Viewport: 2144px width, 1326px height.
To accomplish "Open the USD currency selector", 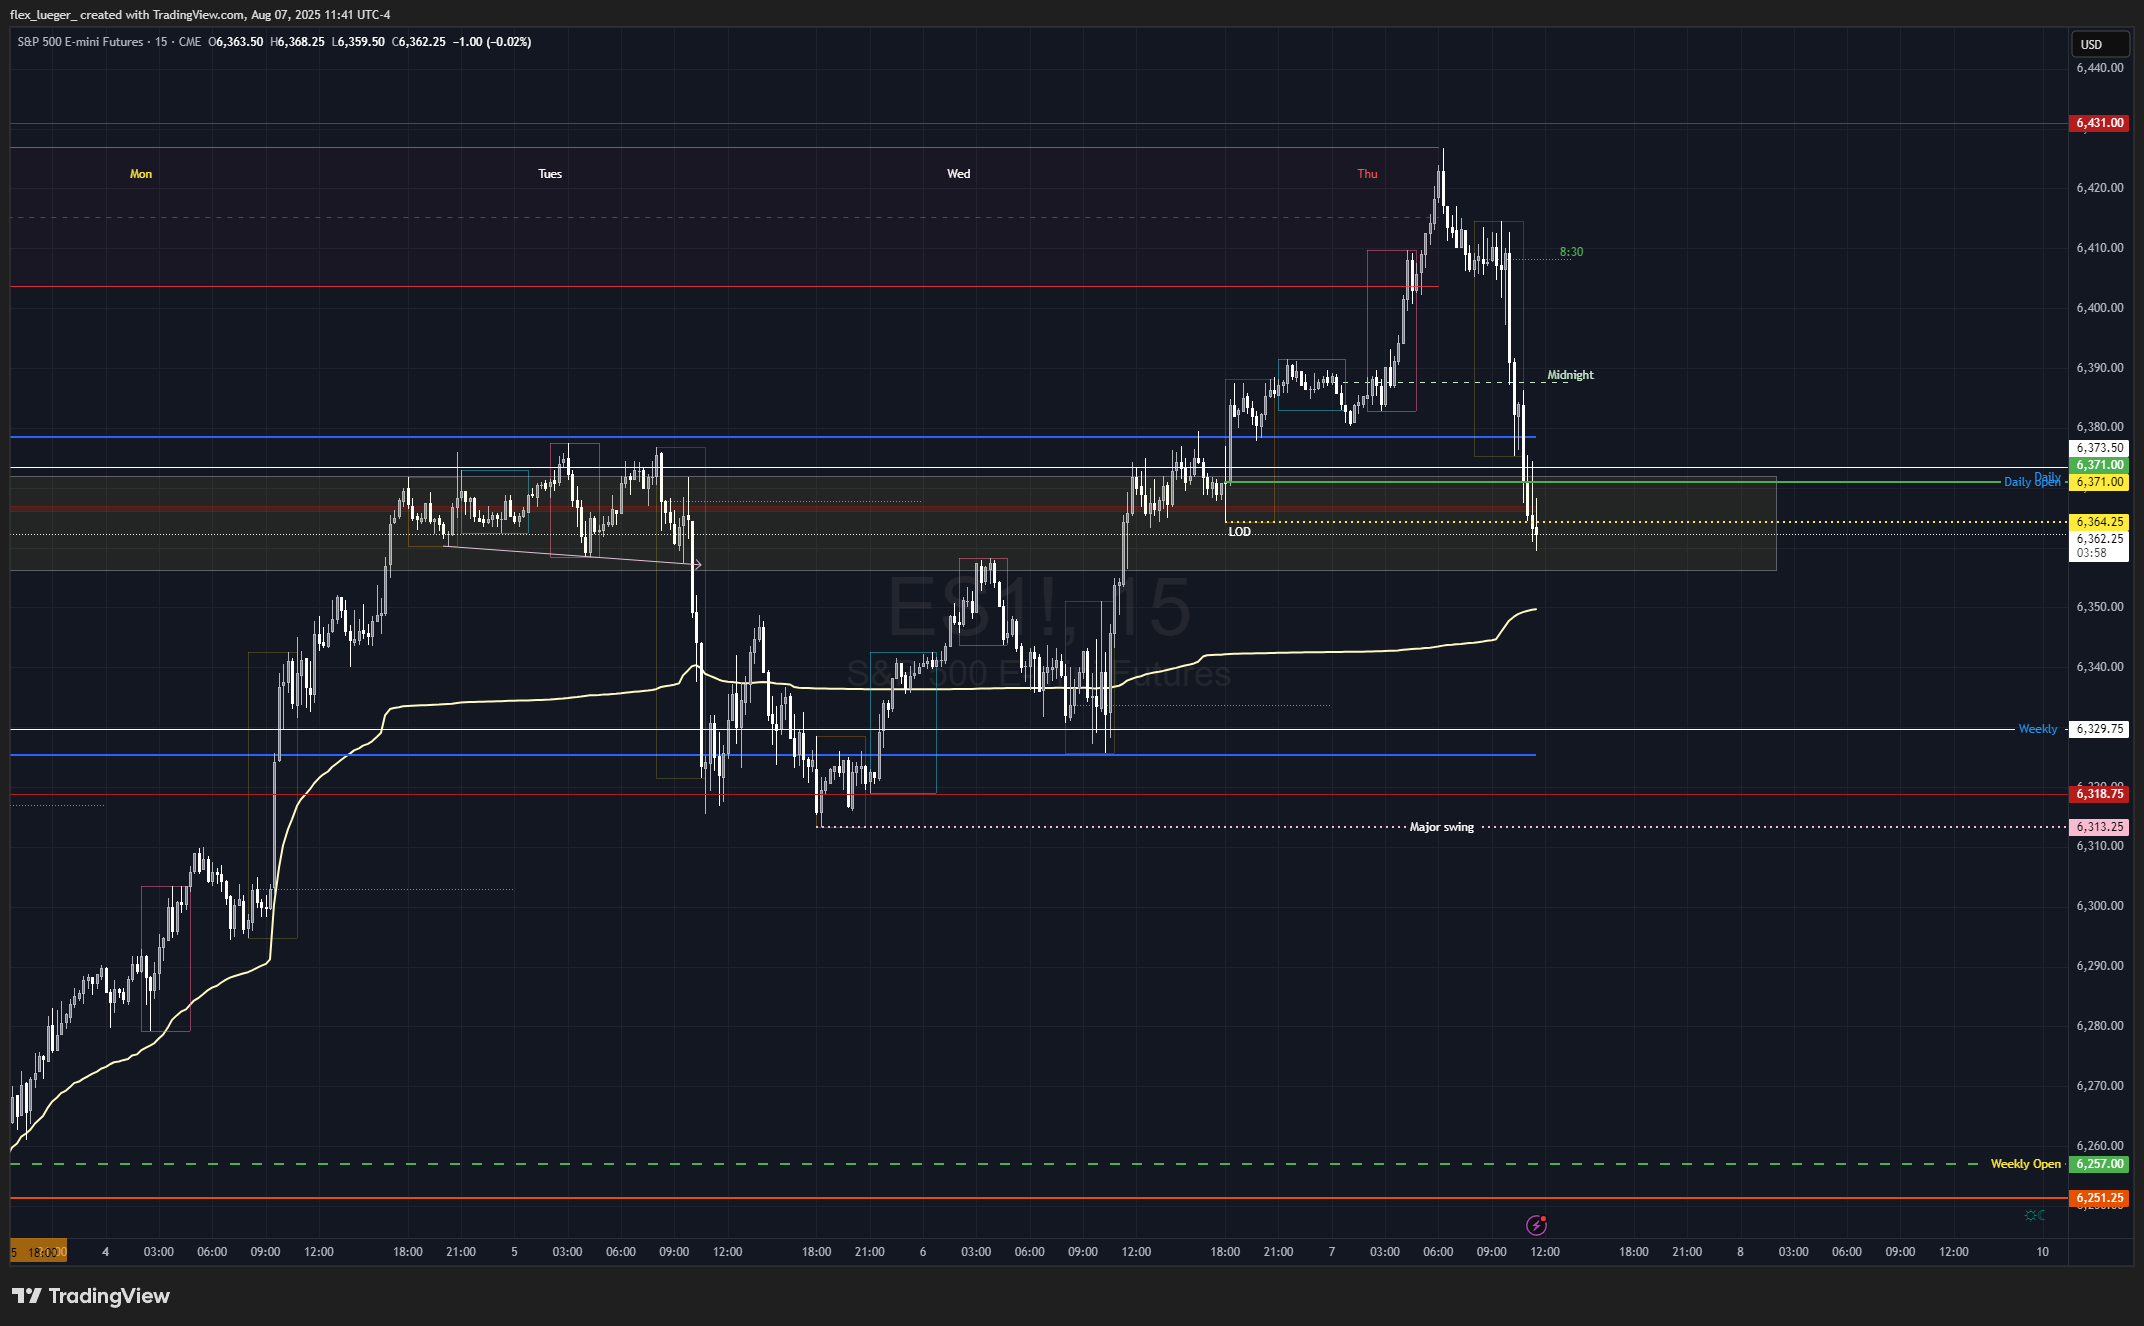I will coord(2099,44).
